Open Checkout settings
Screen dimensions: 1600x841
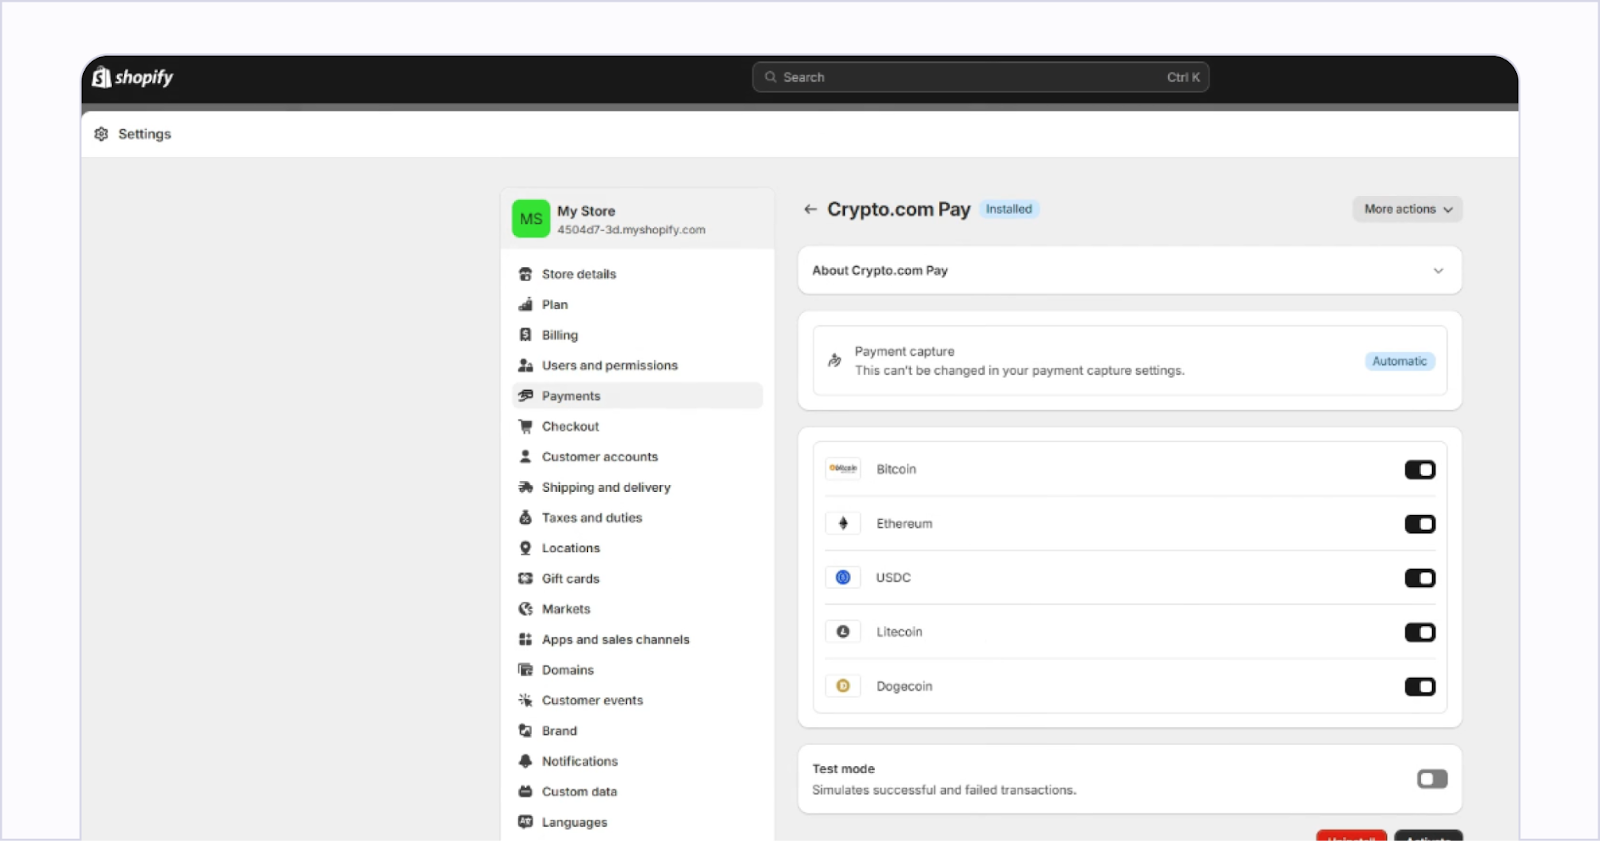637,426
